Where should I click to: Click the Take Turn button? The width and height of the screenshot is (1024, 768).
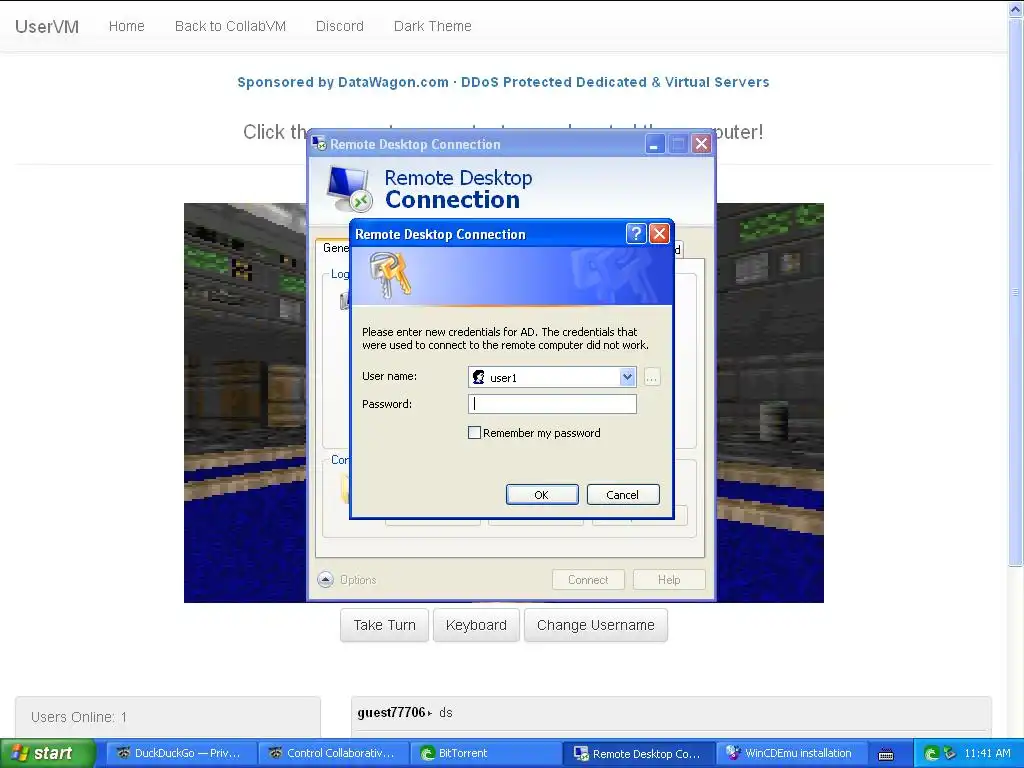tap(384, 625)
